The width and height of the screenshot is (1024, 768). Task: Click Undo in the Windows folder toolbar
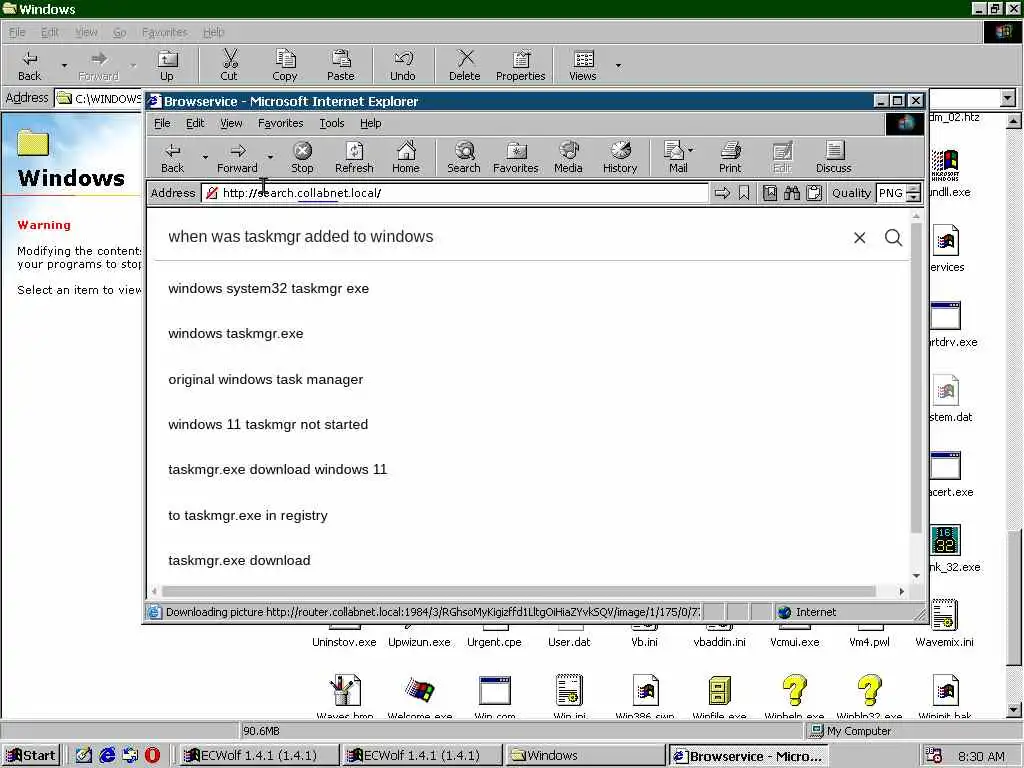(x=402, y=65)
